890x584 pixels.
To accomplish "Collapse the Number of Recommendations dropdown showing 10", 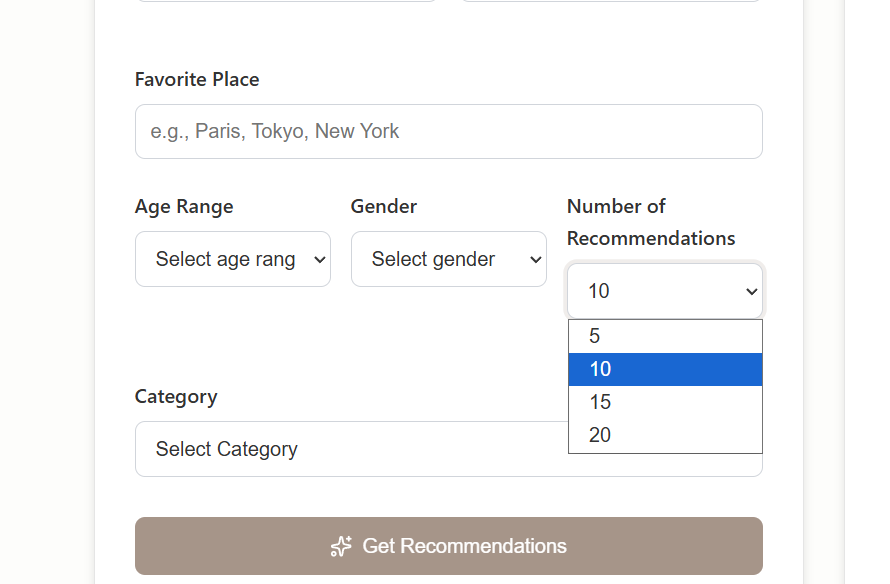I will tap(664, 292).
